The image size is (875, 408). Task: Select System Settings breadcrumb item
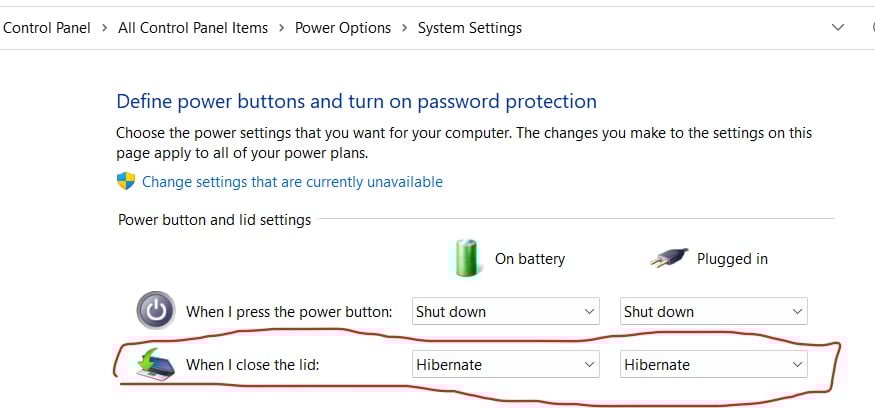[470, 28]
